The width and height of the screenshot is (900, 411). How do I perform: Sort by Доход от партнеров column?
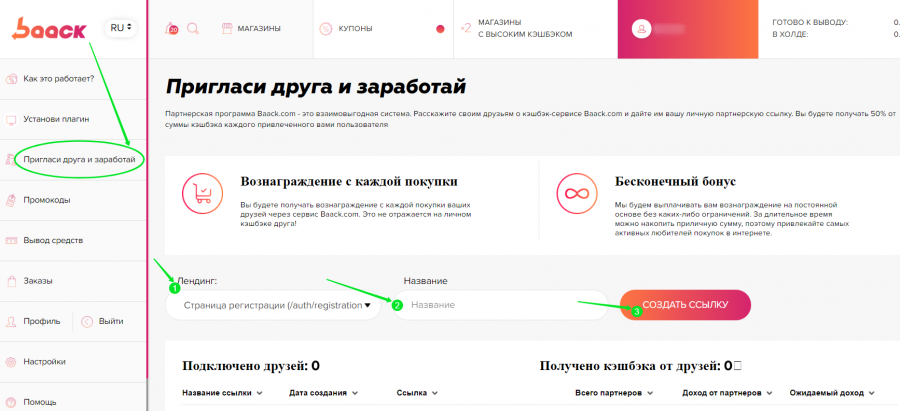[726, 393]
